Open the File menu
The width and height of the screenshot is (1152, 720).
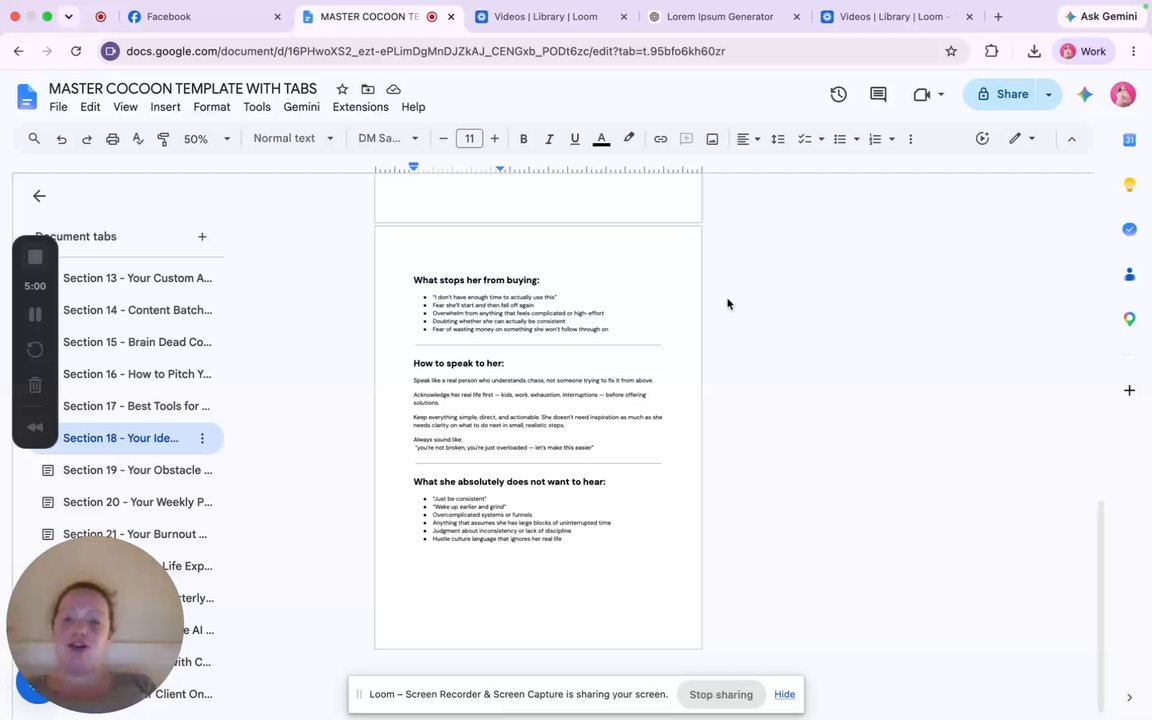(x=58, y=107)
